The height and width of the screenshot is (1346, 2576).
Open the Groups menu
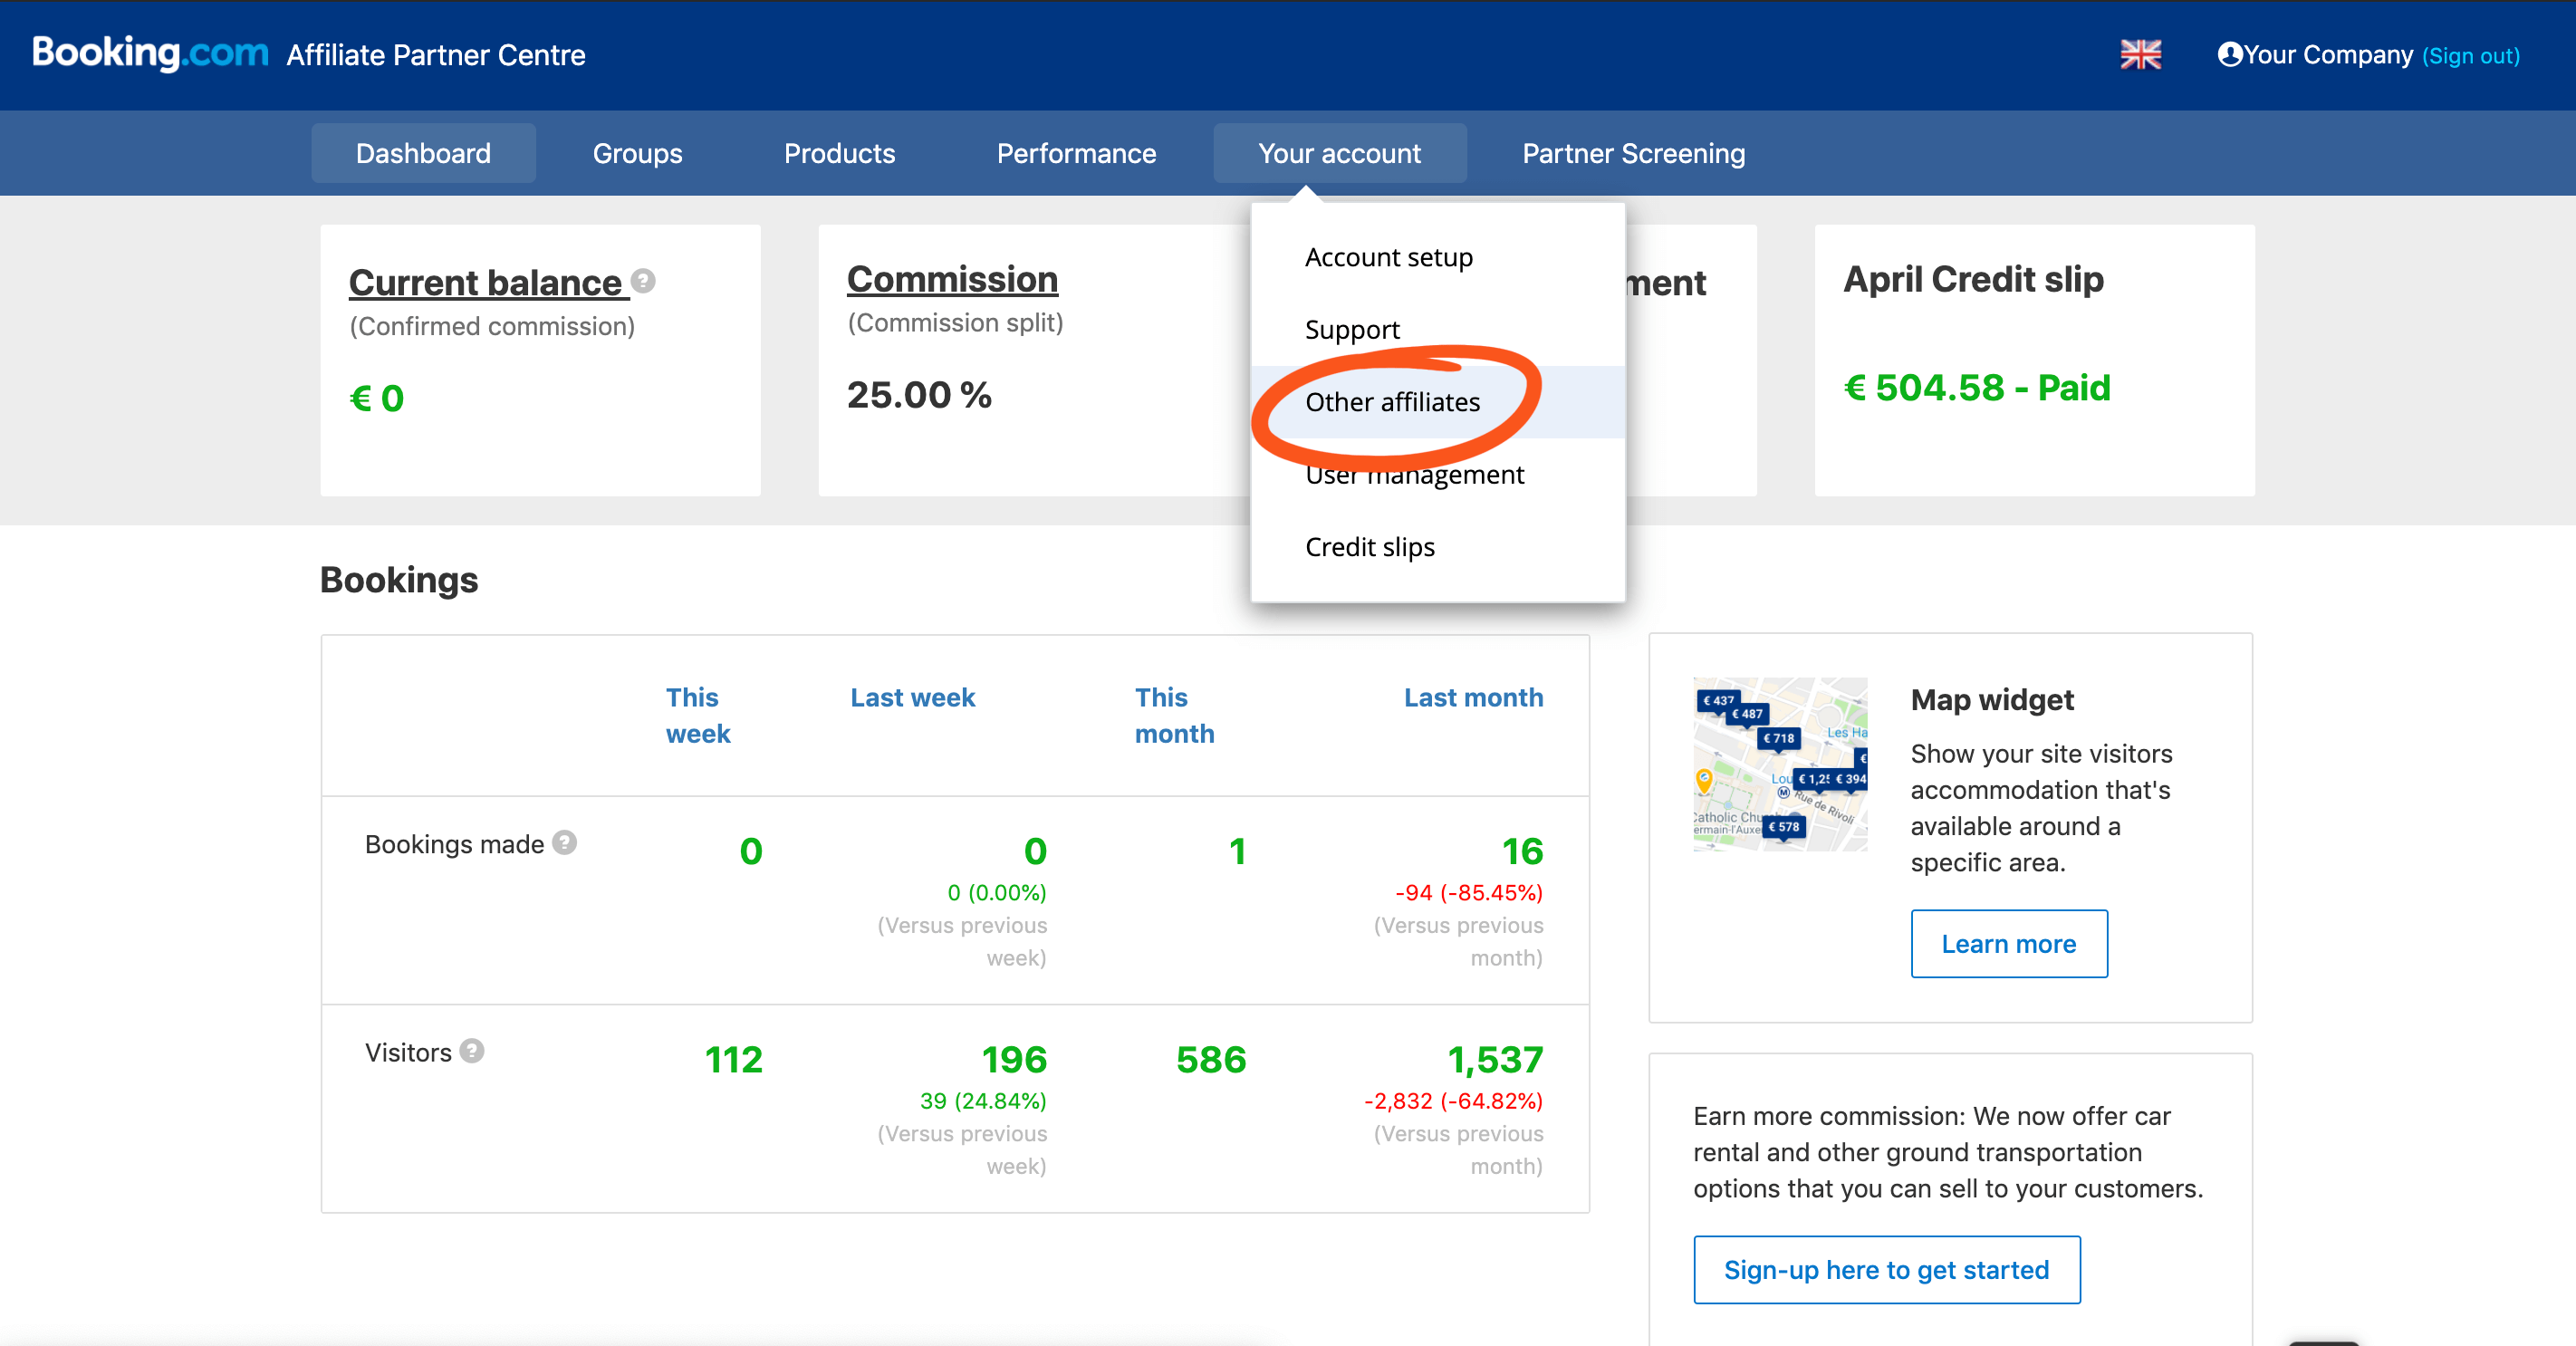(x=637, y=153)
